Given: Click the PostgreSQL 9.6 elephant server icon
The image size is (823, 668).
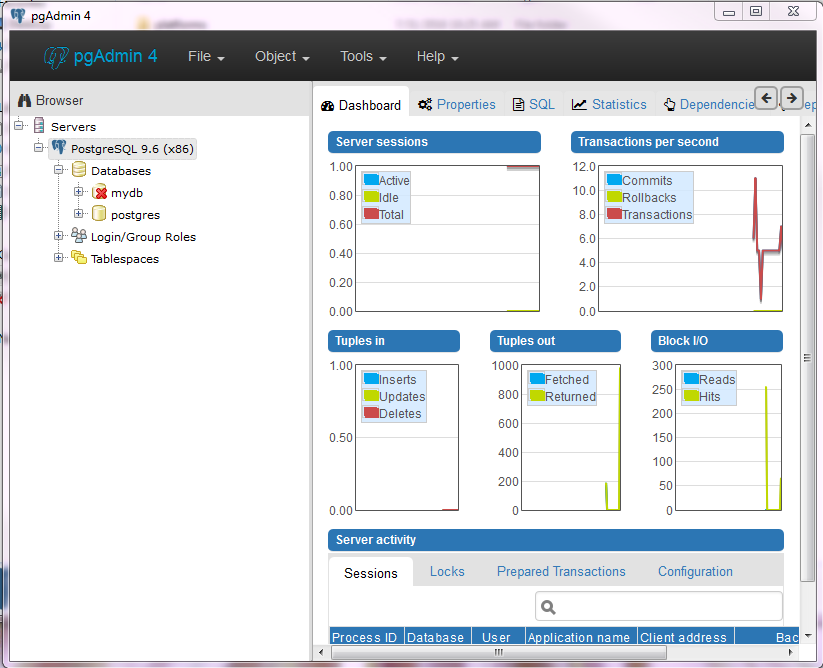Looking at the screenshot, I should point(59,147).
